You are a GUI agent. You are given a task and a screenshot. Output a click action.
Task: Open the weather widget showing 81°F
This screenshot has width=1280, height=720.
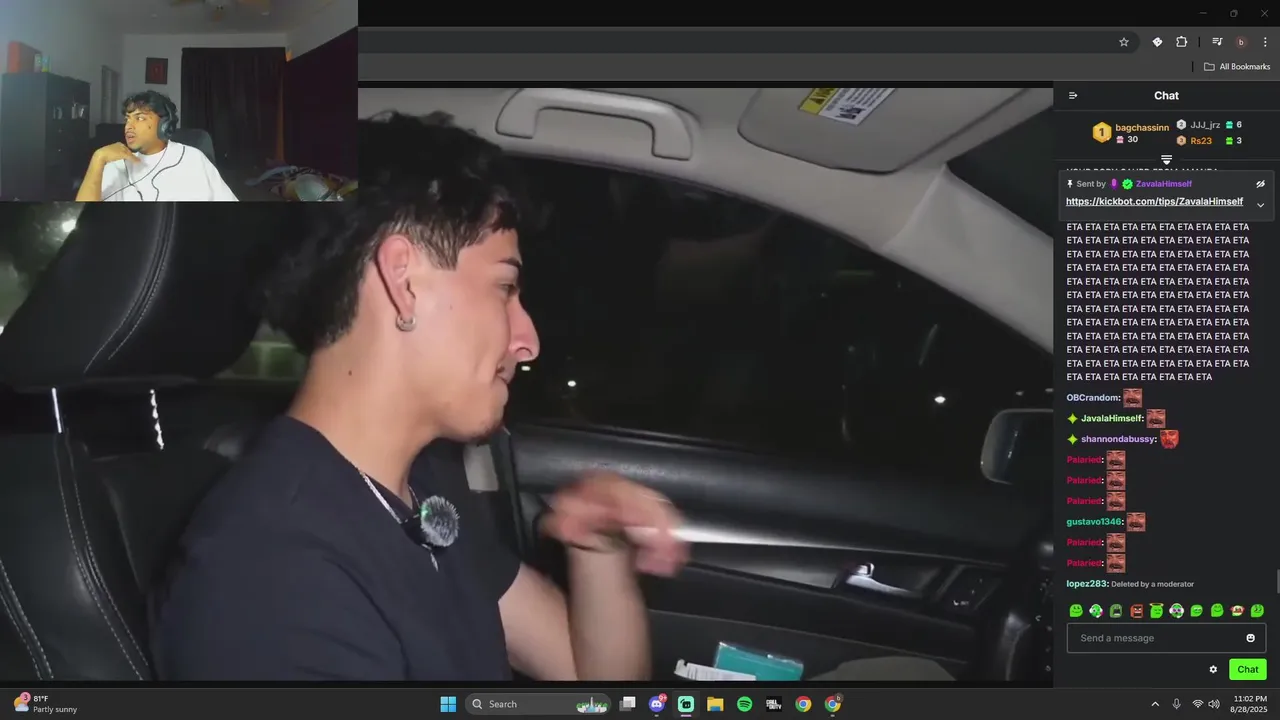tap(45, 704)
